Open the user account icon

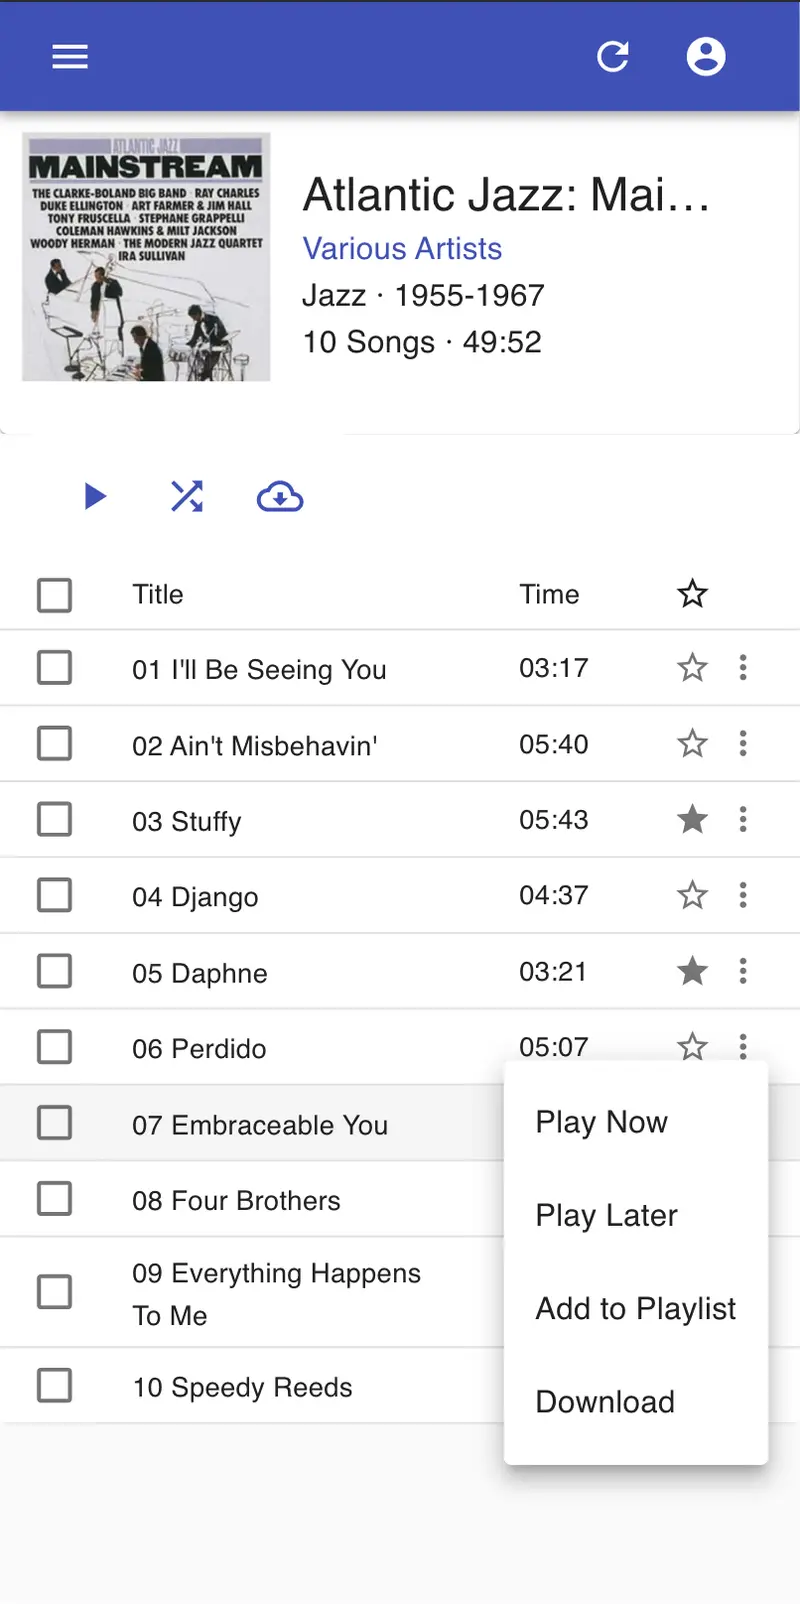[x=706, y=57]
